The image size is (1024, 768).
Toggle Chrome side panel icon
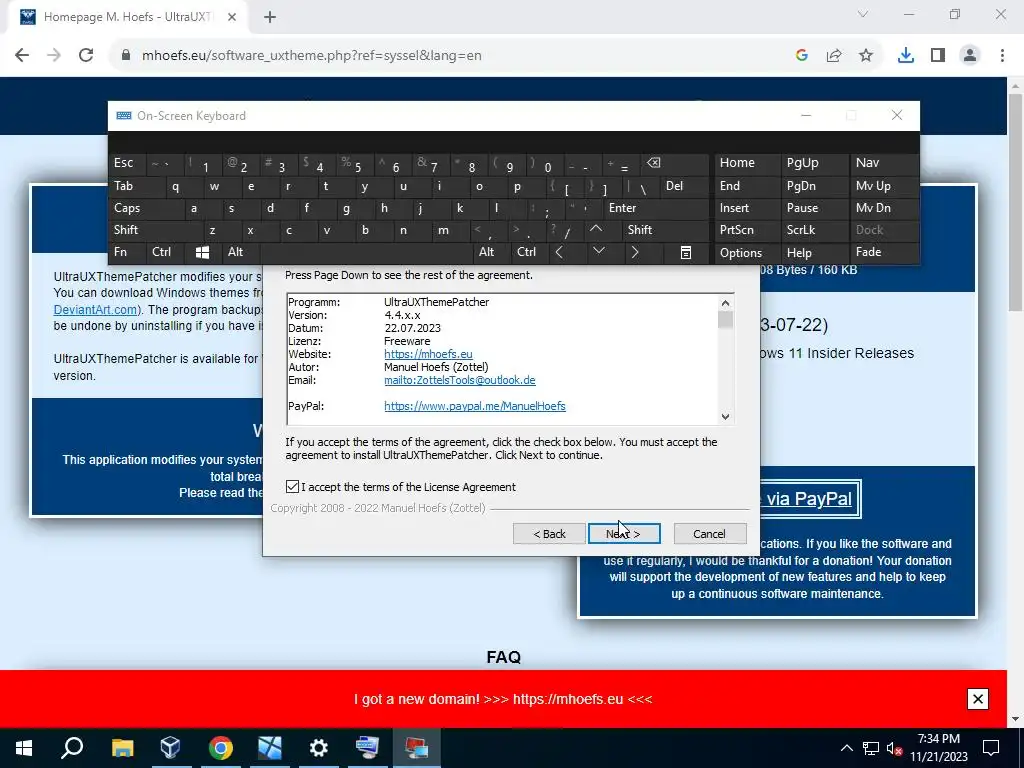(x=938, y=56)
